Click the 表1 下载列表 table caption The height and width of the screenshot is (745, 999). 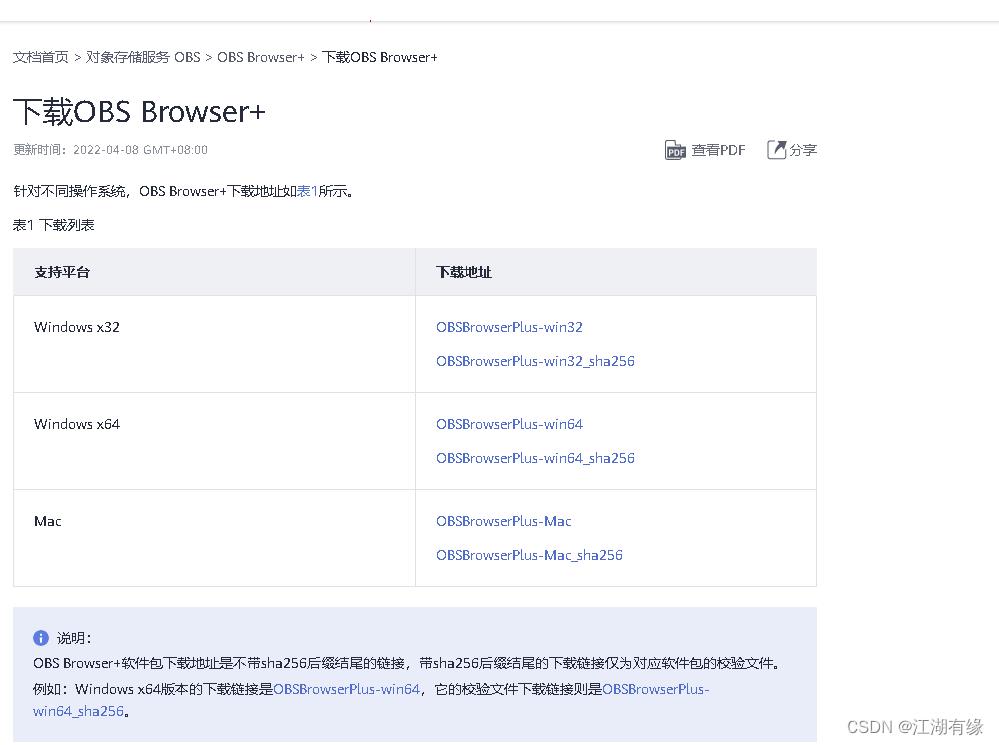click(54, 225)
